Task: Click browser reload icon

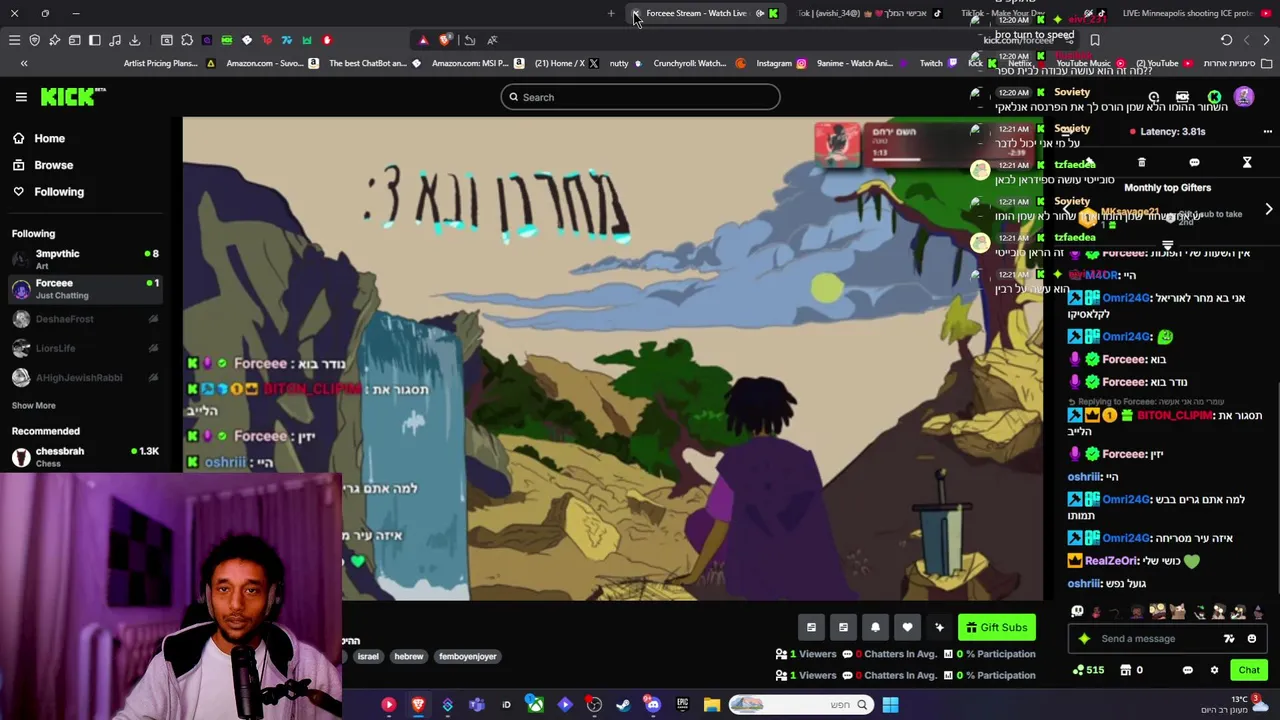Action: pyautogui.click(x=1226, y=40)
